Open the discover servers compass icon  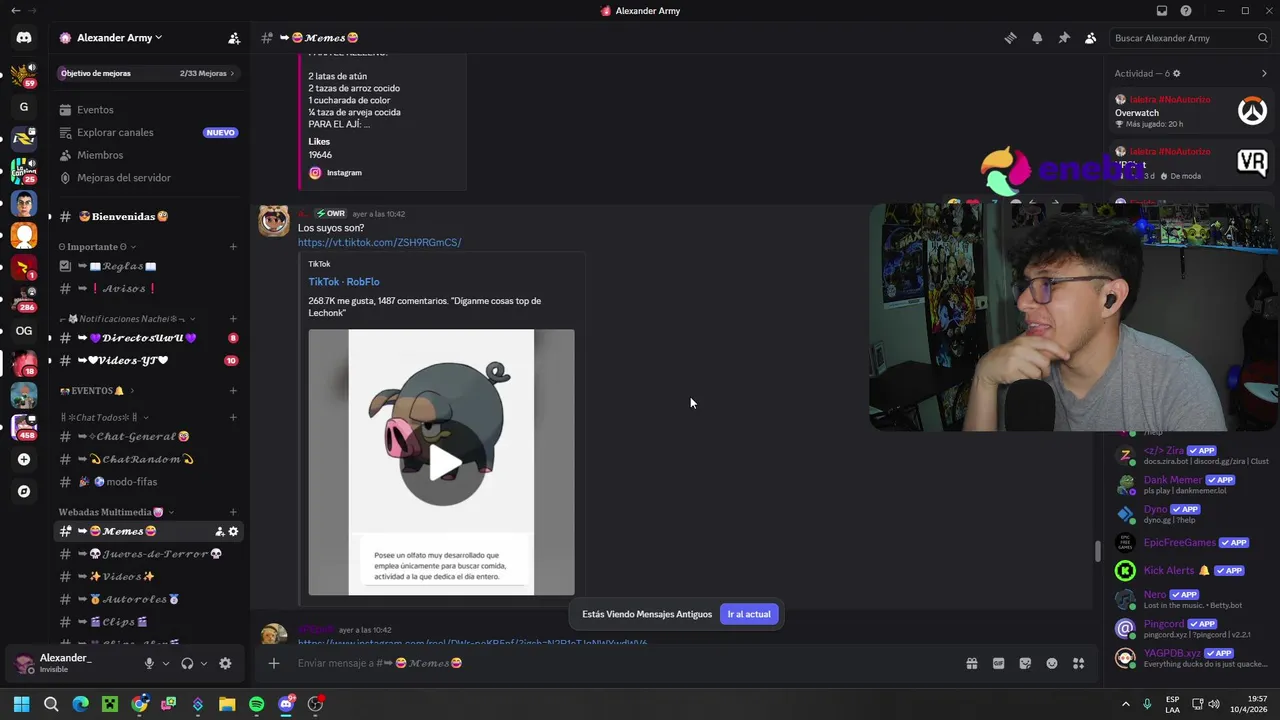(x=24, y=492)
